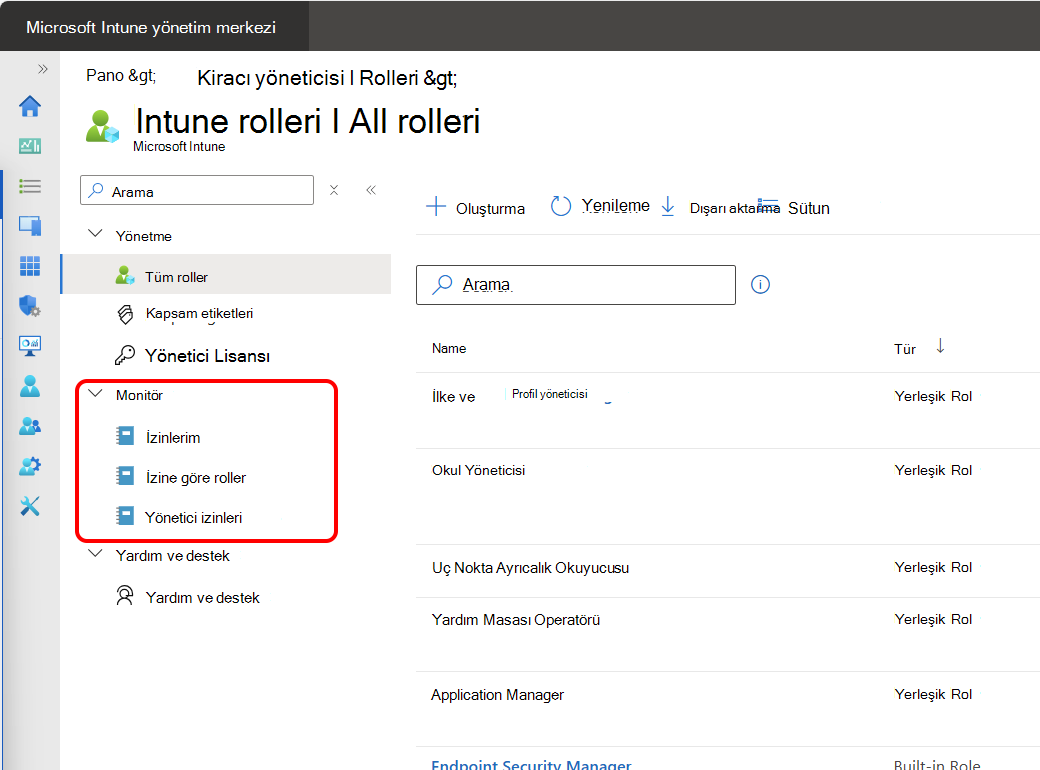
Task: Click the Yönetici Lisansı key icon
Action: point(125,355)
